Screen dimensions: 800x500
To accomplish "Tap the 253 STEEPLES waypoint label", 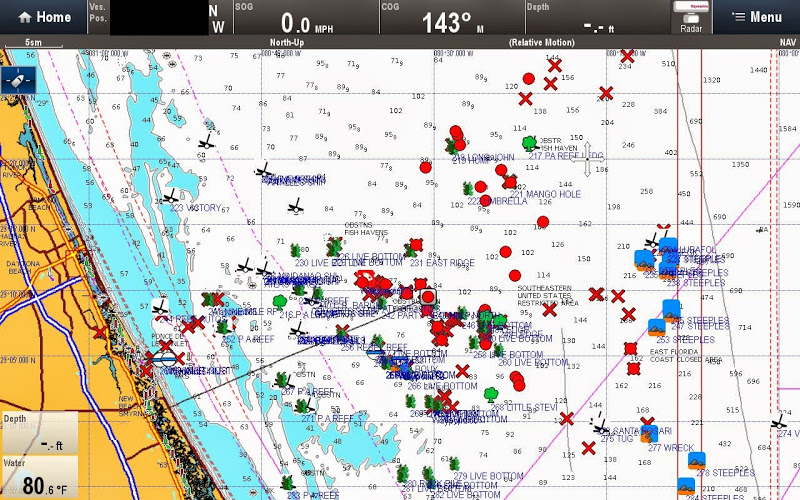I will pos(685,340).
